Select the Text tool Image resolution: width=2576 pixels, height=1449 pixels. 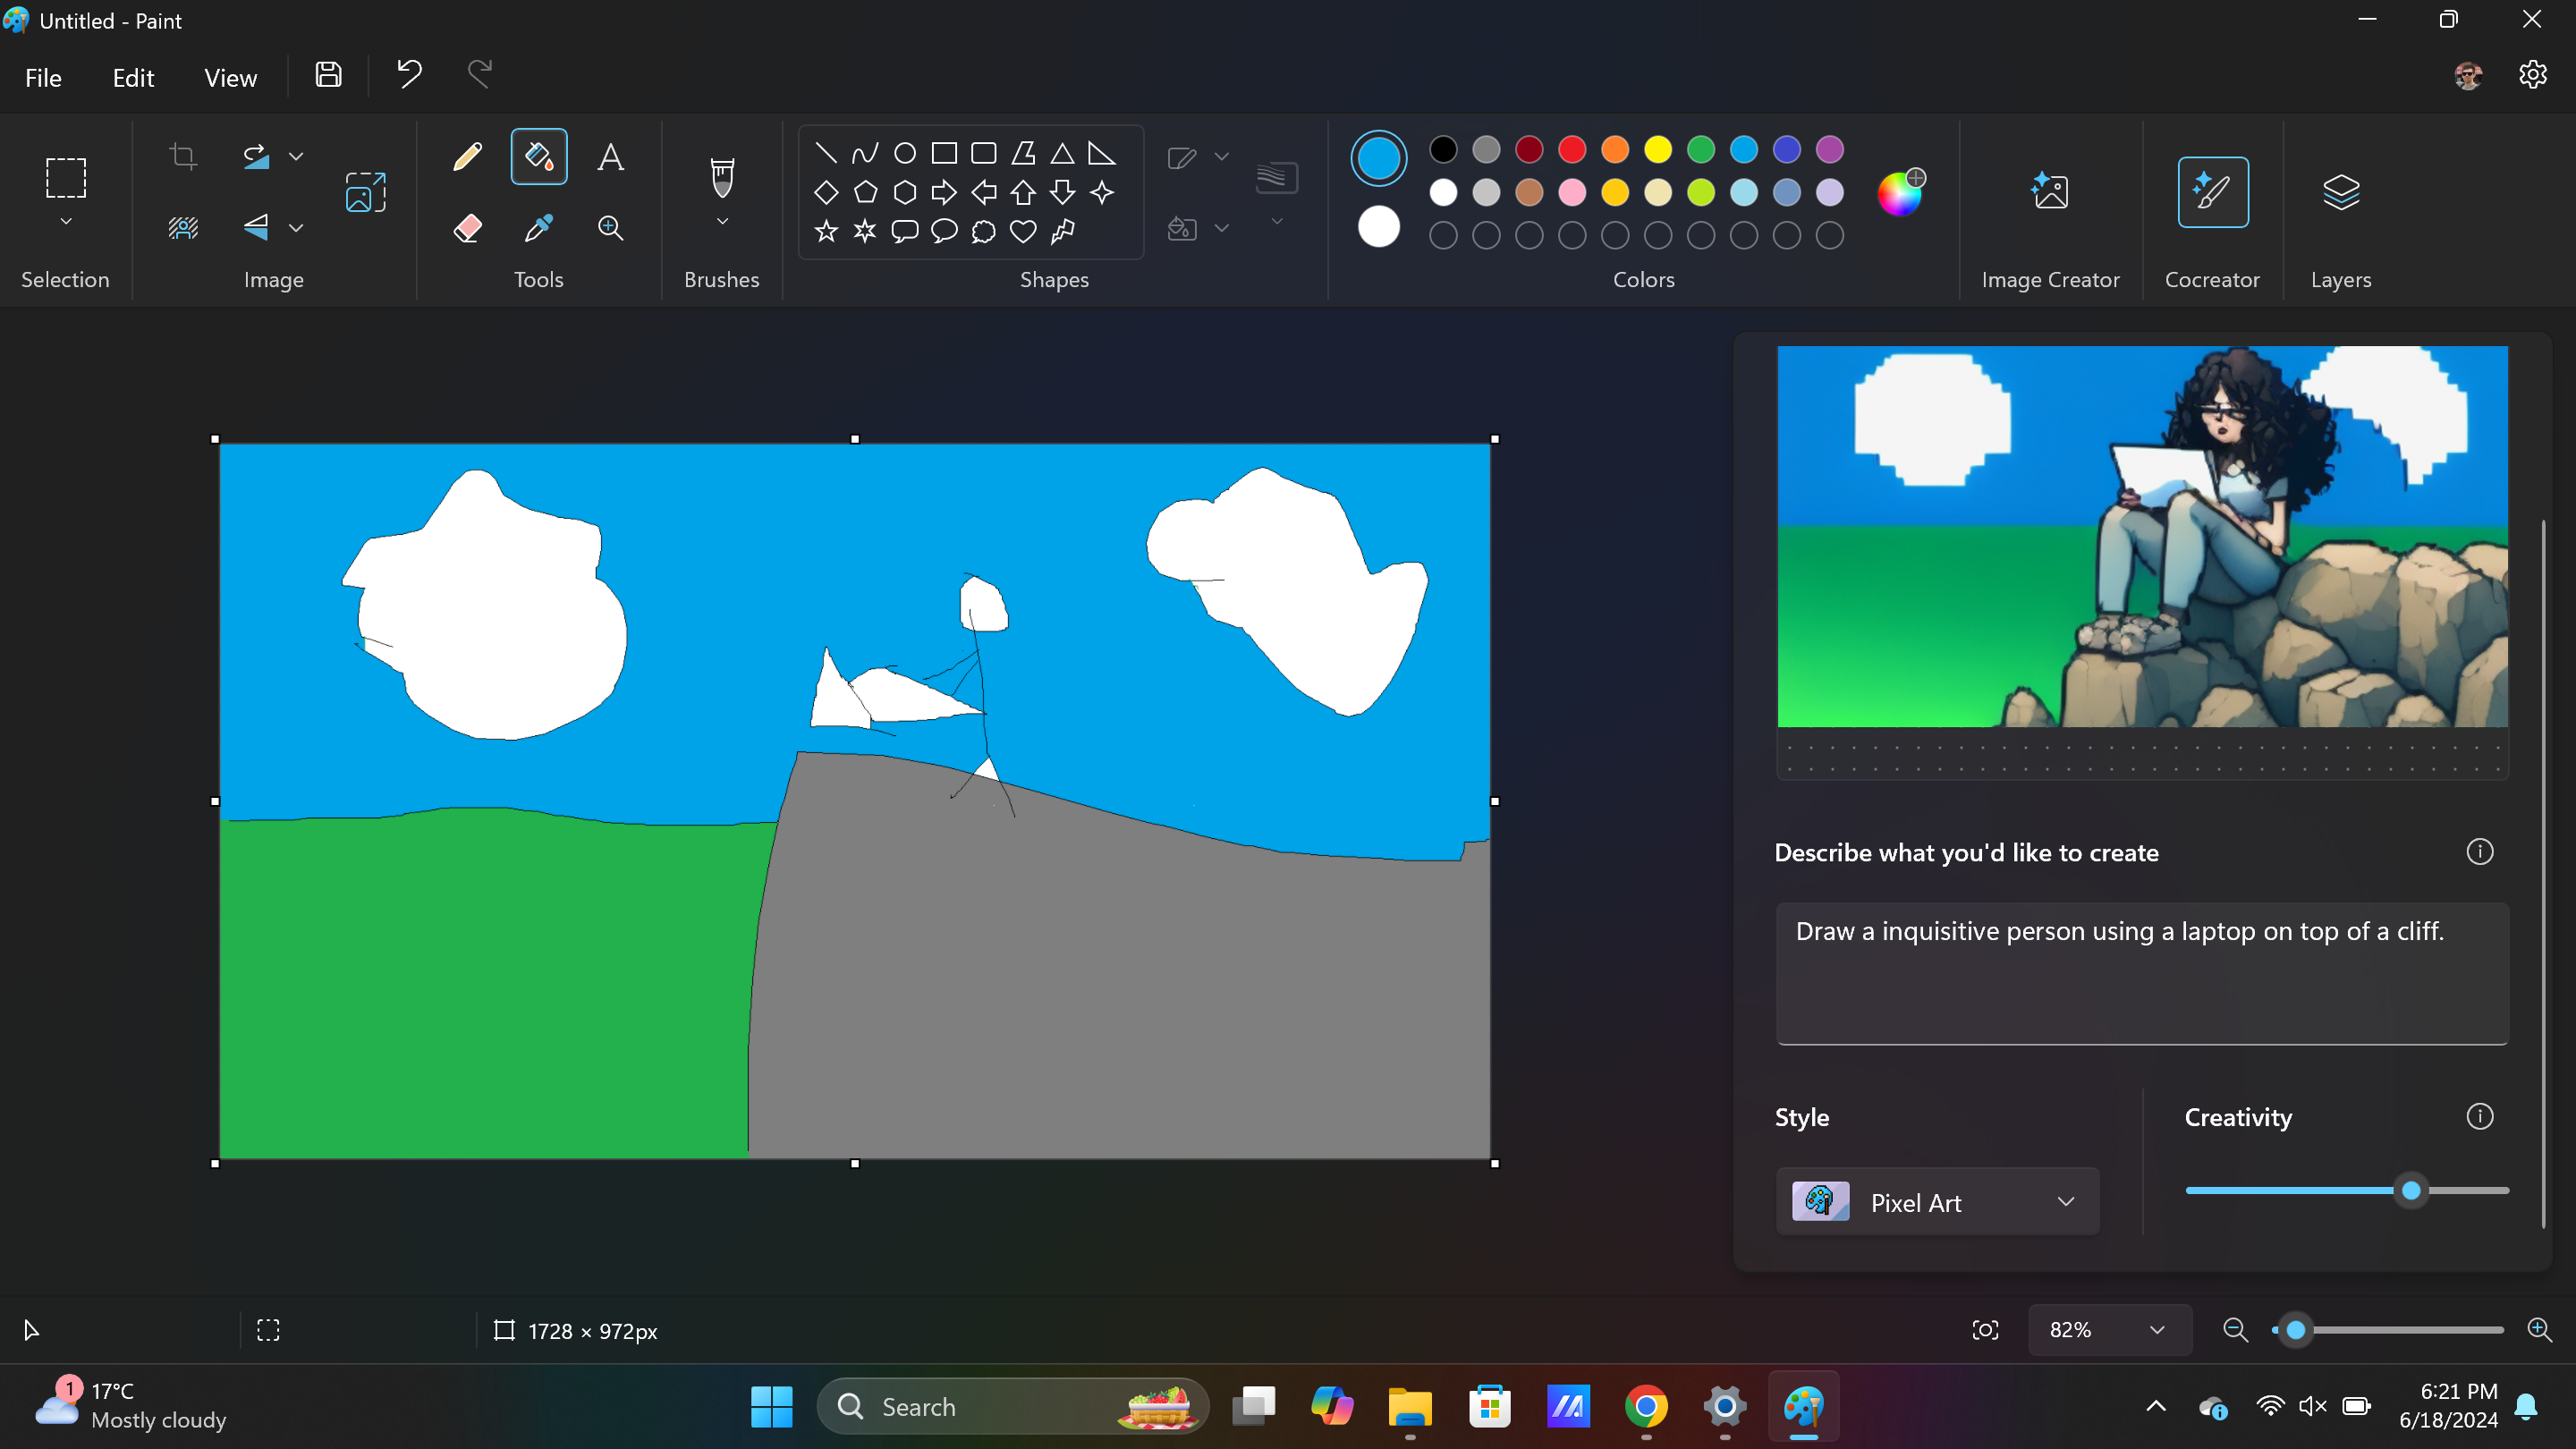coord(610,157)
